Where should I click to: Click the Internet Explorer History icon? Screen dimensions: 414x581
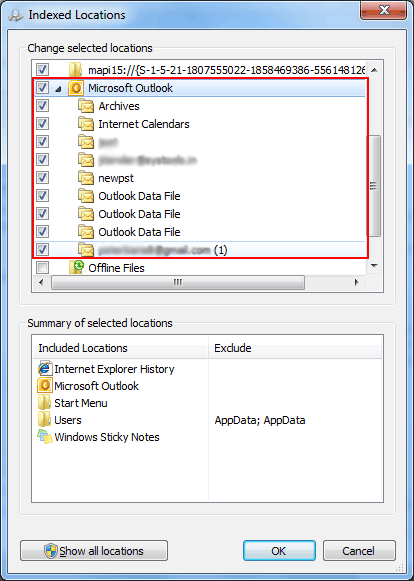coord(44,369)
